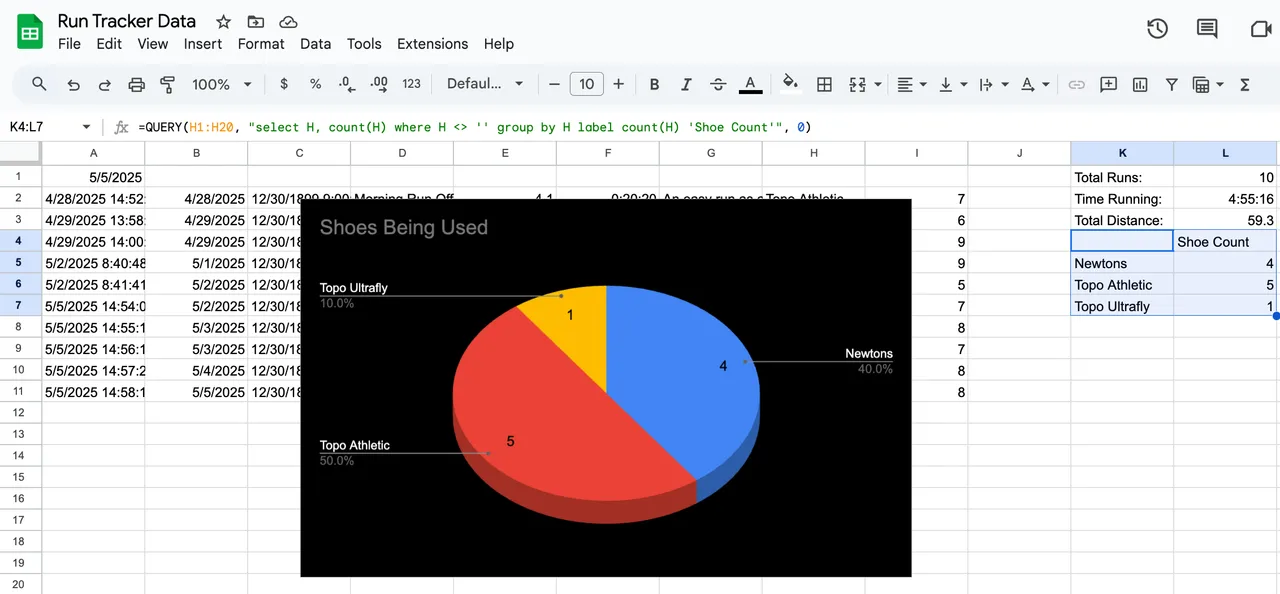The height and width of the screenshot is (594, 1280).
Task: Open the fill color picker
Action: click(x=790, y=84)
